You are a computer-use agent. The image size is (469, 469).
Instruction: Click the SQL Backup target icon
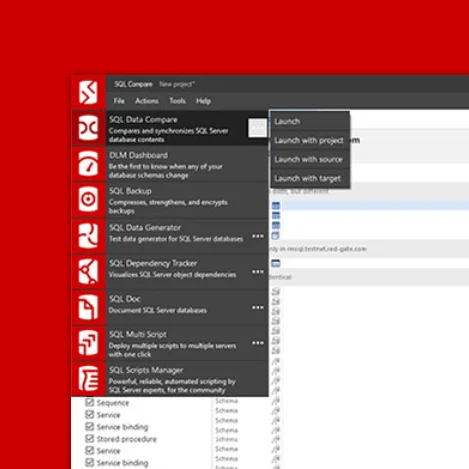(88, 199)
